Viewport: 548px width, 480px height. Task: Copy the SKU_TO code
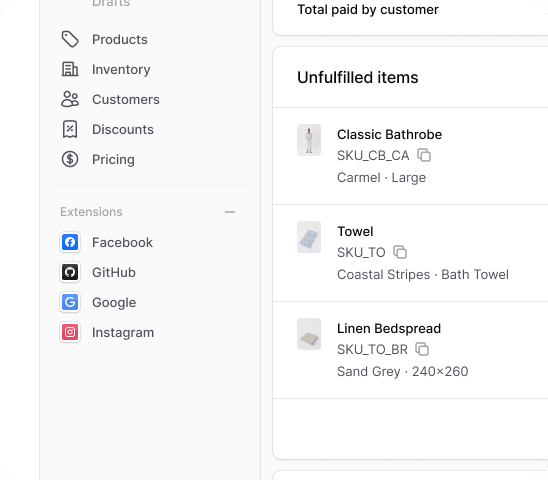[400, 252]
